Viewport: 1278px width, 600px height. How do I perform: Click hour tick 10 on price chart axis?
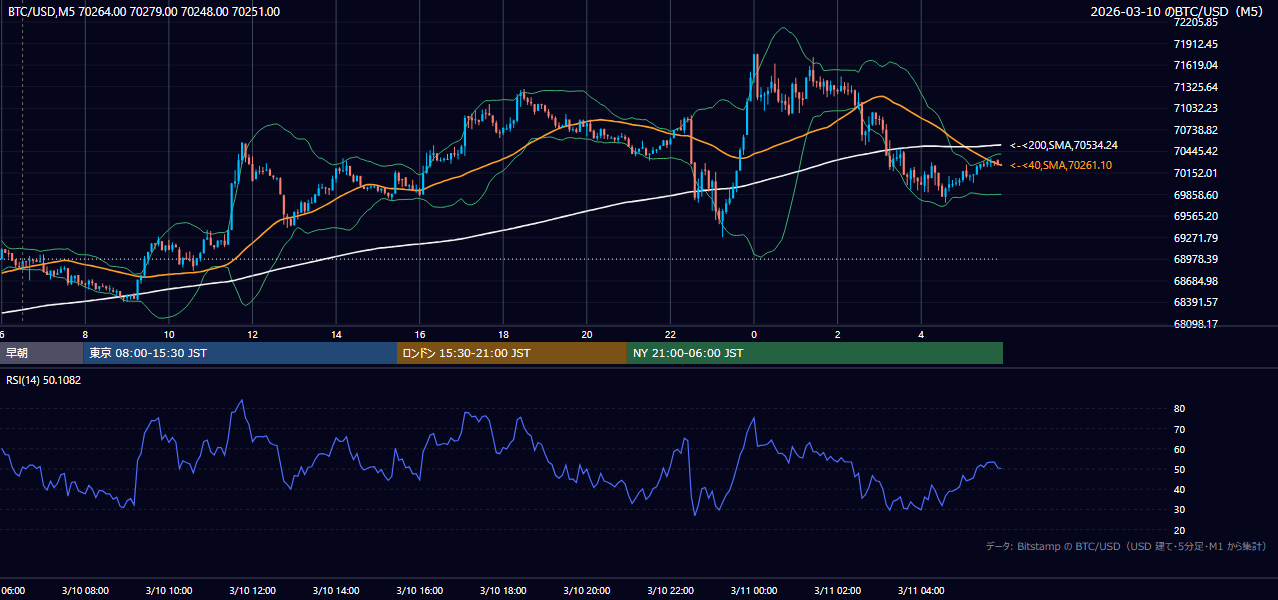pyautogui.click(x=169, y=334)
